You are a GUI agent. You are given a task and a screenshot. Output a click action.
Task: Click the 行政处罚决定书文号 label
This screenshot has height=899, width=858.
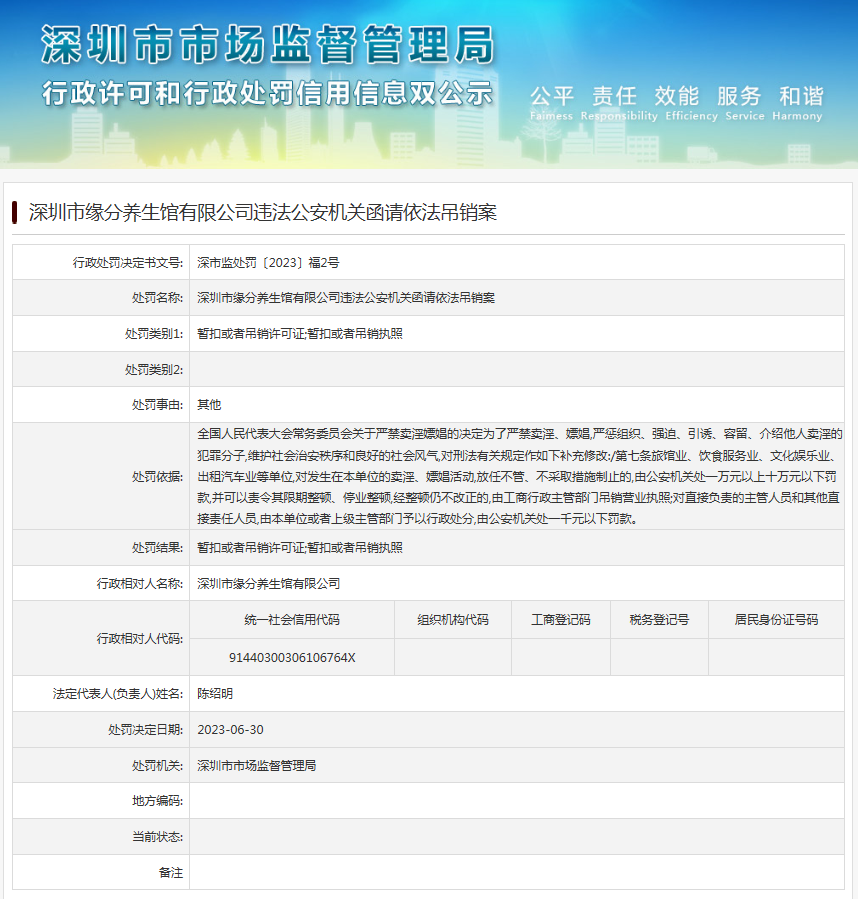(x=127, y=263)
